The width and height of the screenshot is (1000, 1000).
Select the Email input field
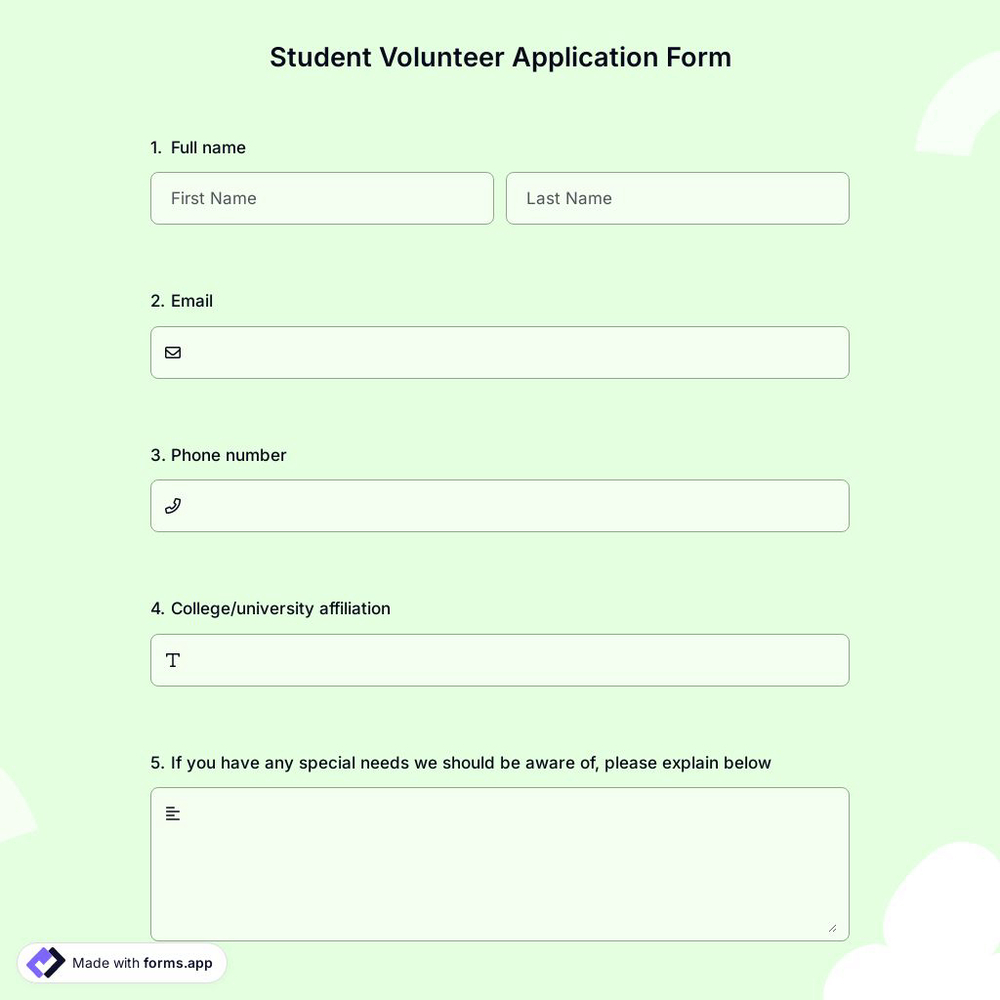[500, 352]
